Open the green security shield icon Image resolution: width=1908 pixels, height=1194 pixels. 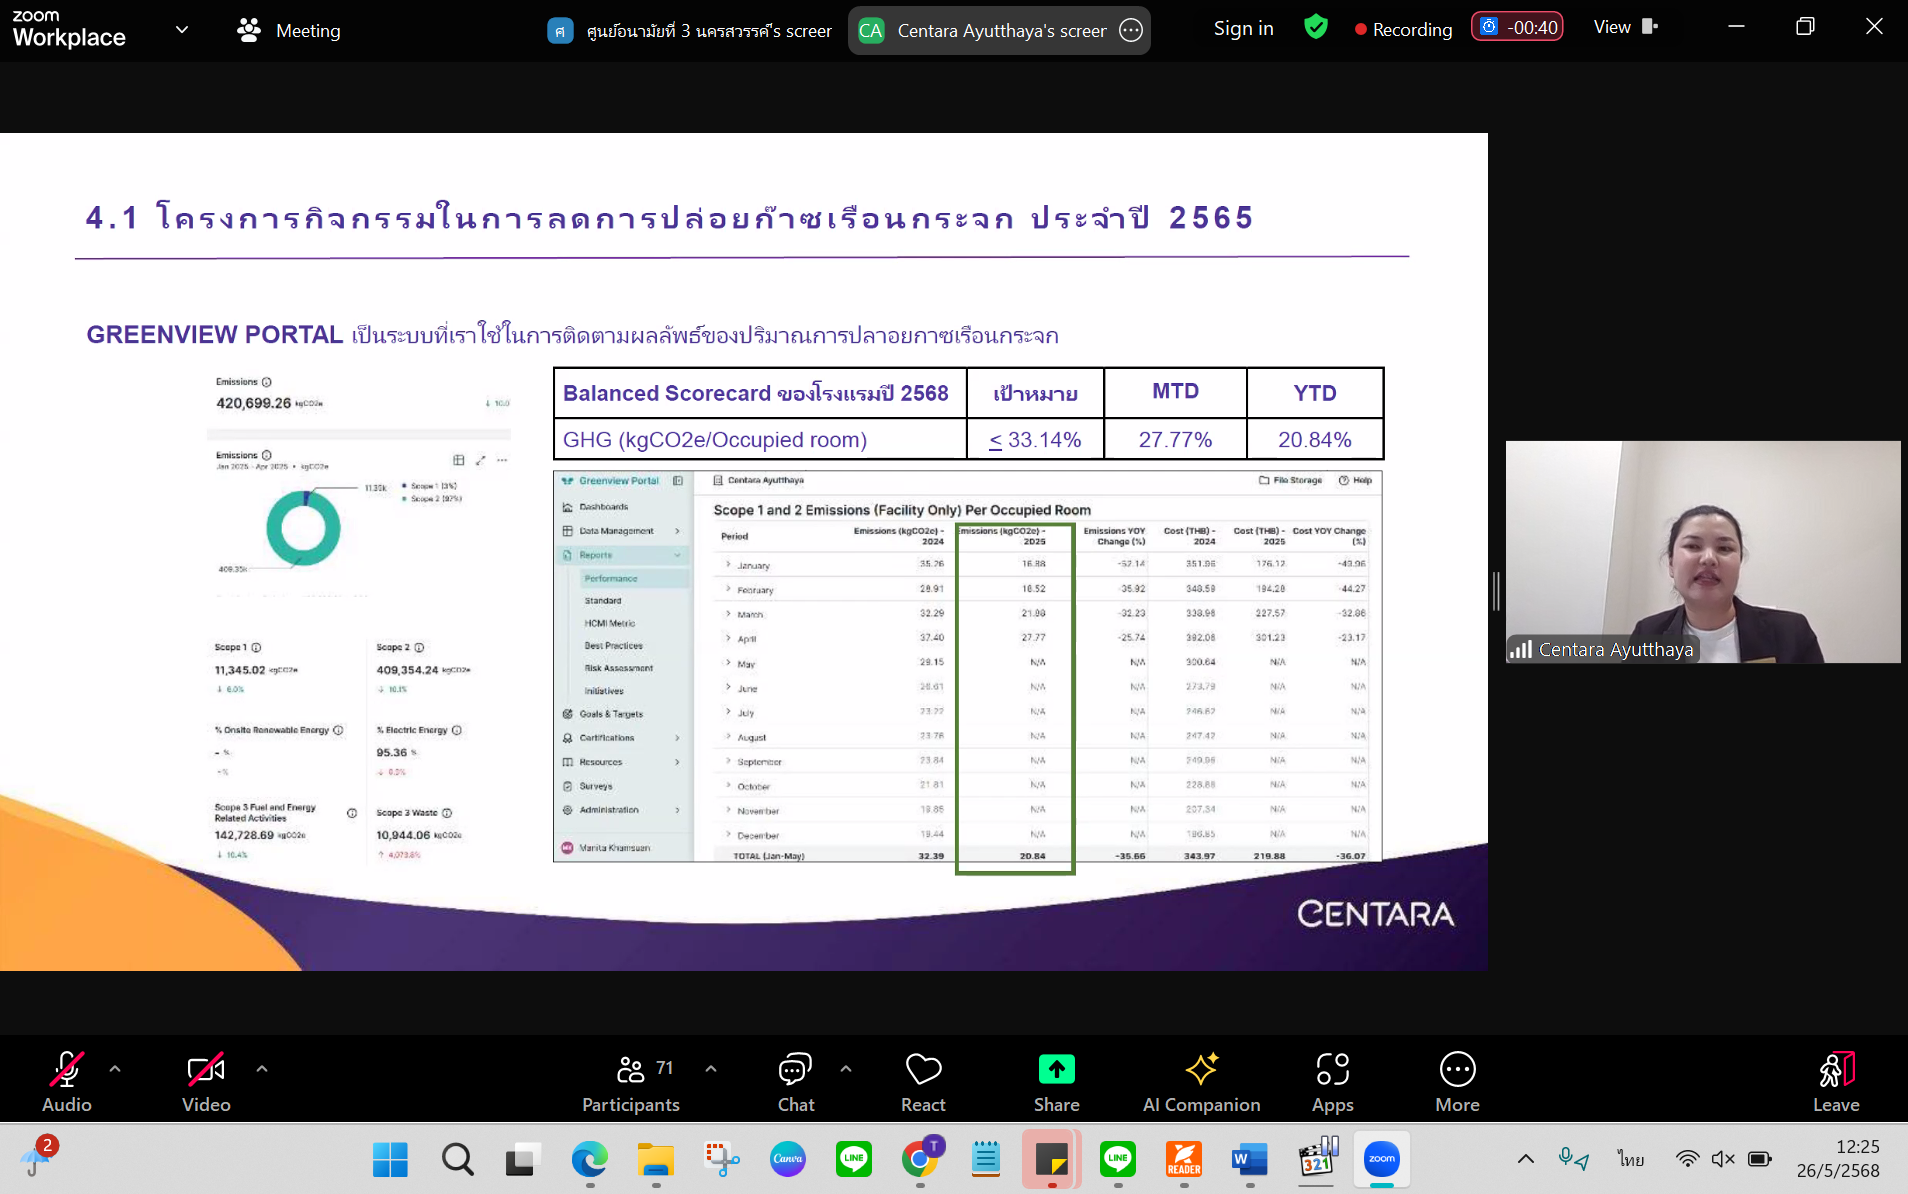pos(1316,28)
